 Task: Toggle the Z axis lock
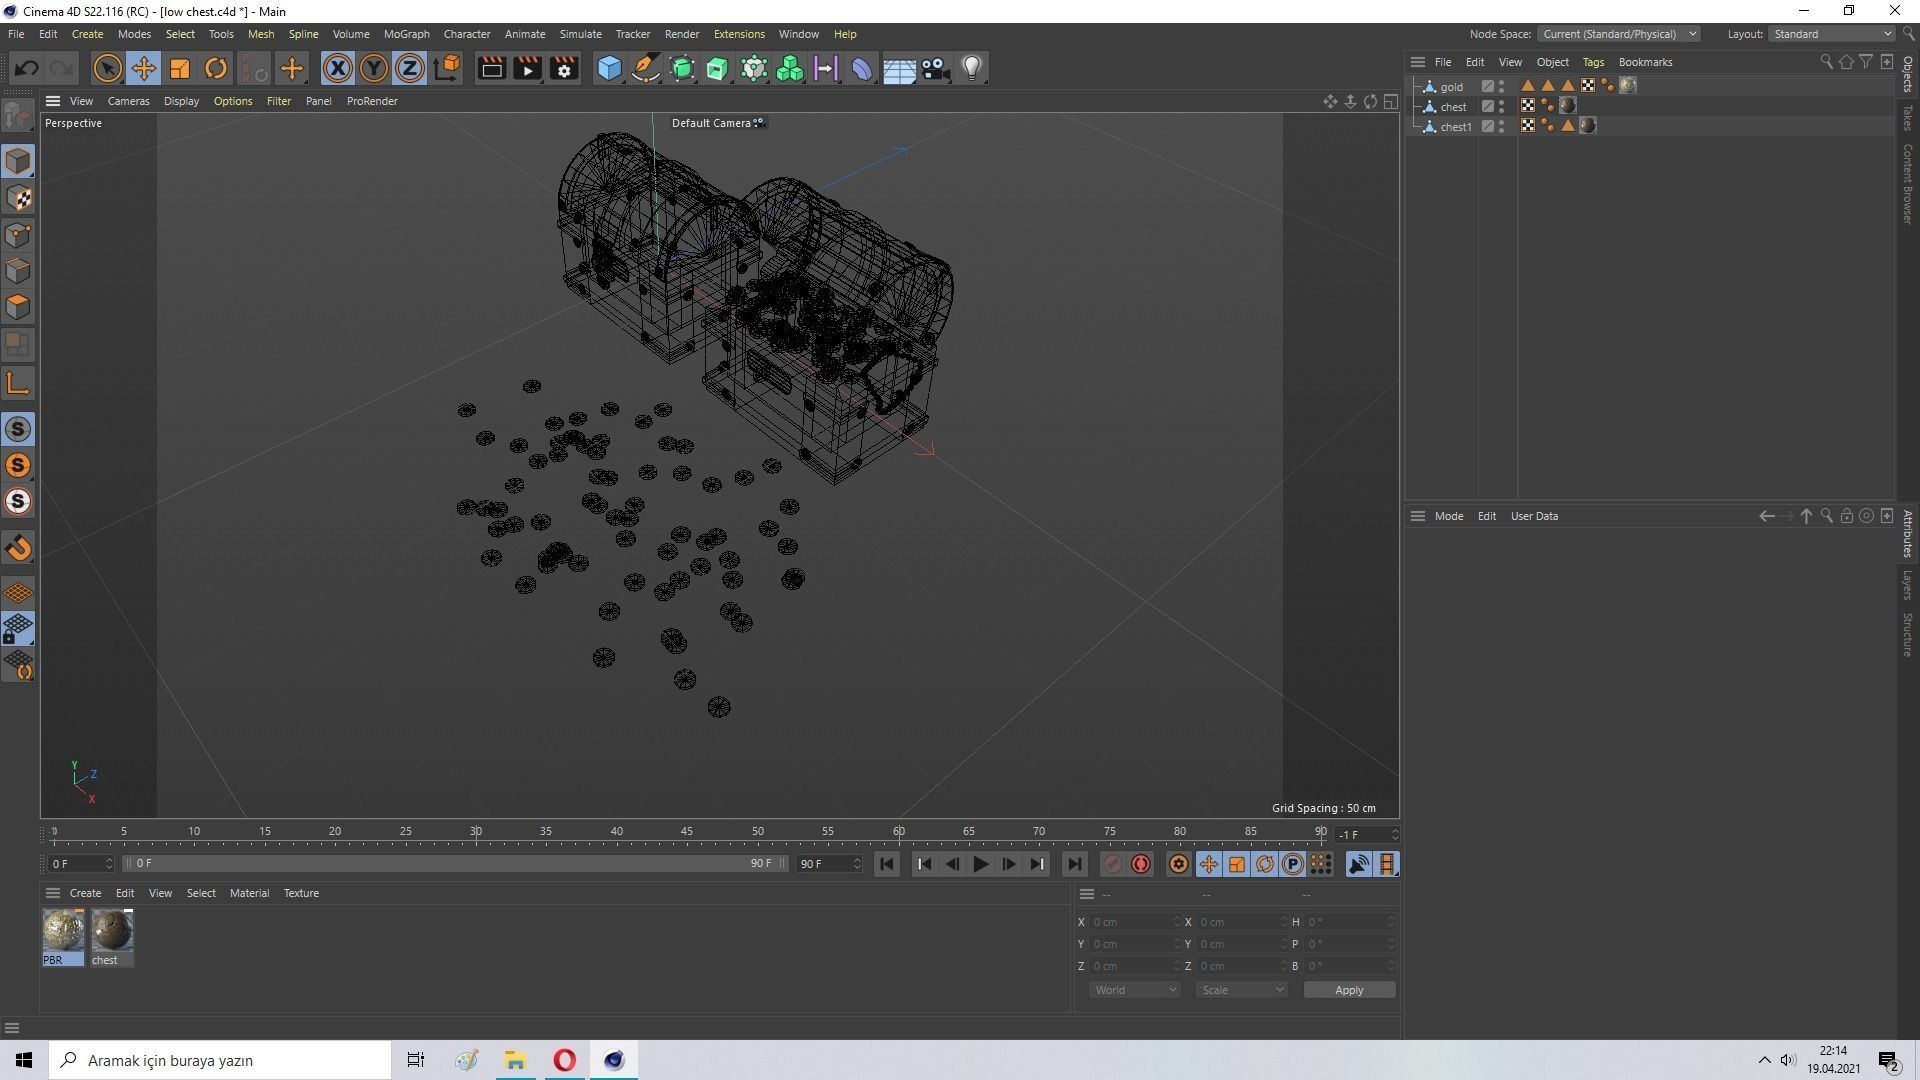coord(409,68)
